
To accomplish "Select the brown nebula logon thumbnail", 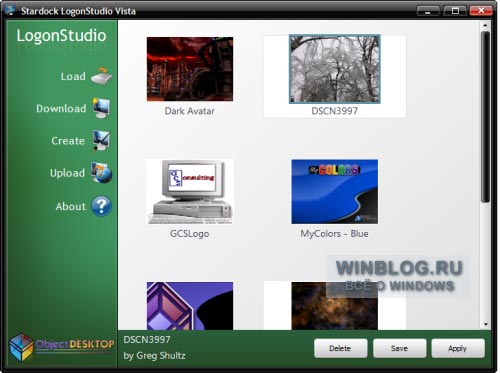I will point(335,306).
